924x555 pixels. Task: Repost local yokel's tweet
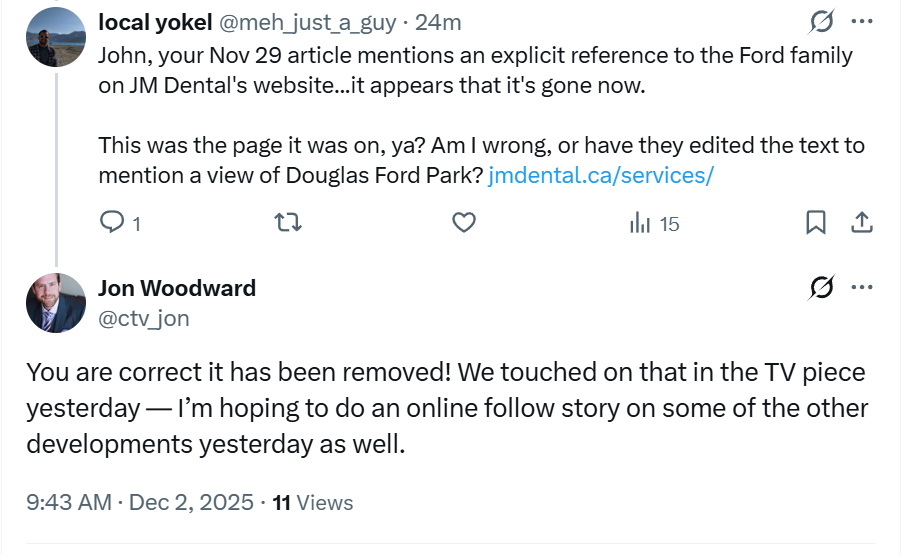[x=288, y=223]
